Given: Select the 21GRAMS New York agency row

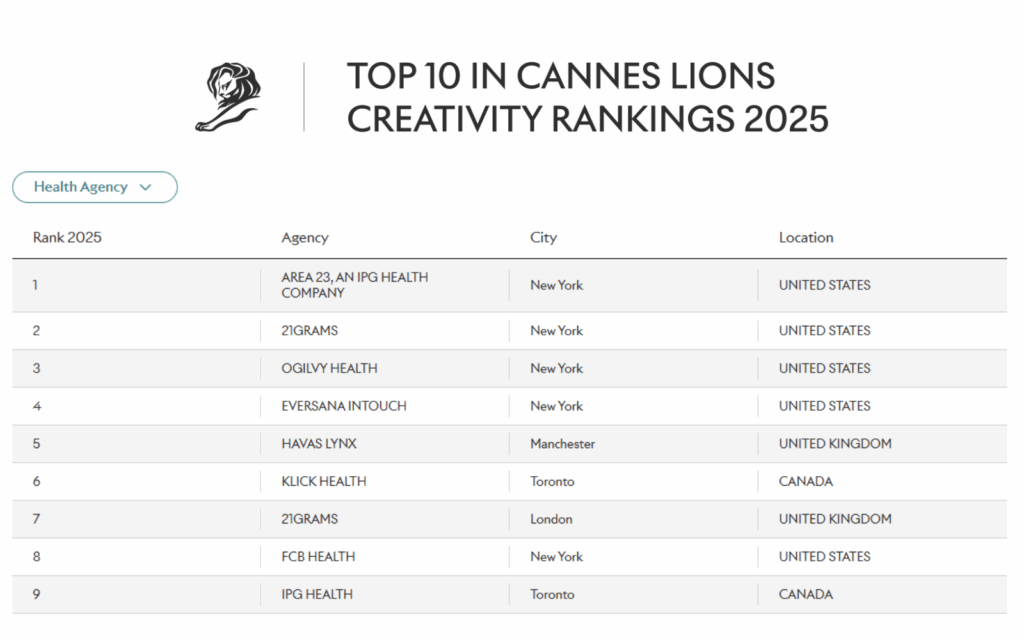Looking at the screenshot, I should coord(310,331).
